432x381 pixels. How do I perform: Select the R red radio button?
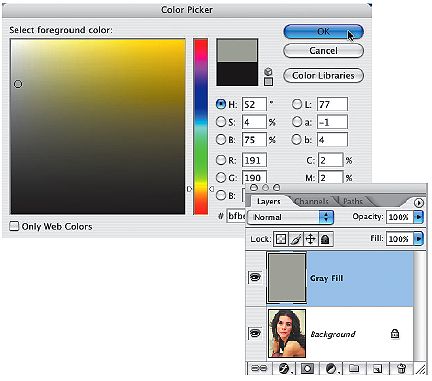coord(221,160)
